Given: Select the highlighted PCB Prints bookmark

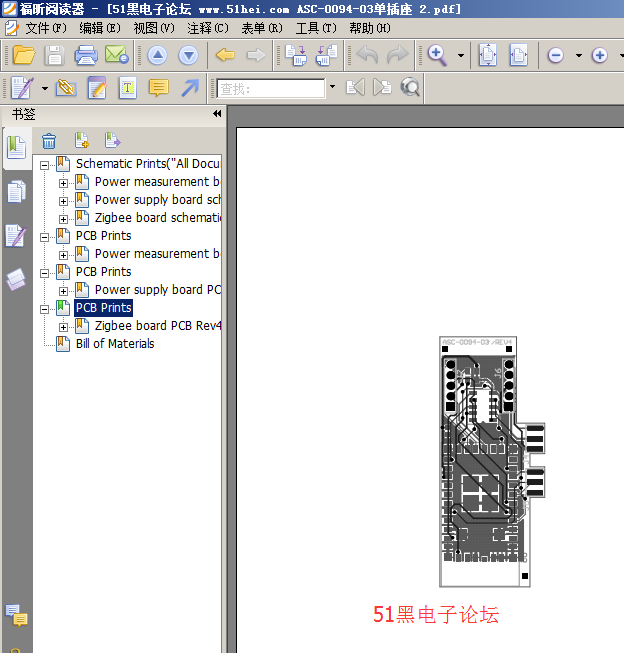Looking at the screenshot, I should [x=104, y=308].
